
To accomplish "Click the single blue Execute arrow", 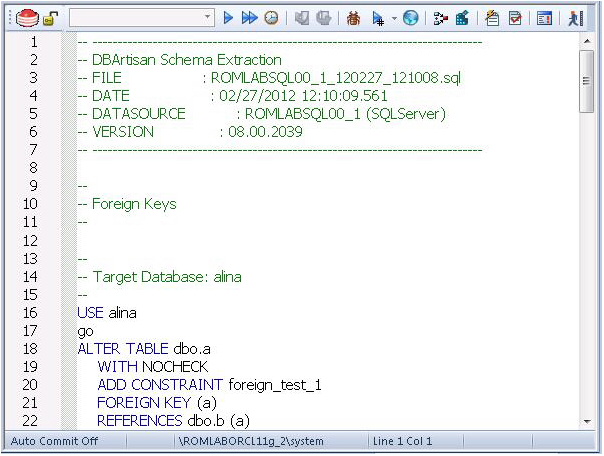I will click(228, 18).
